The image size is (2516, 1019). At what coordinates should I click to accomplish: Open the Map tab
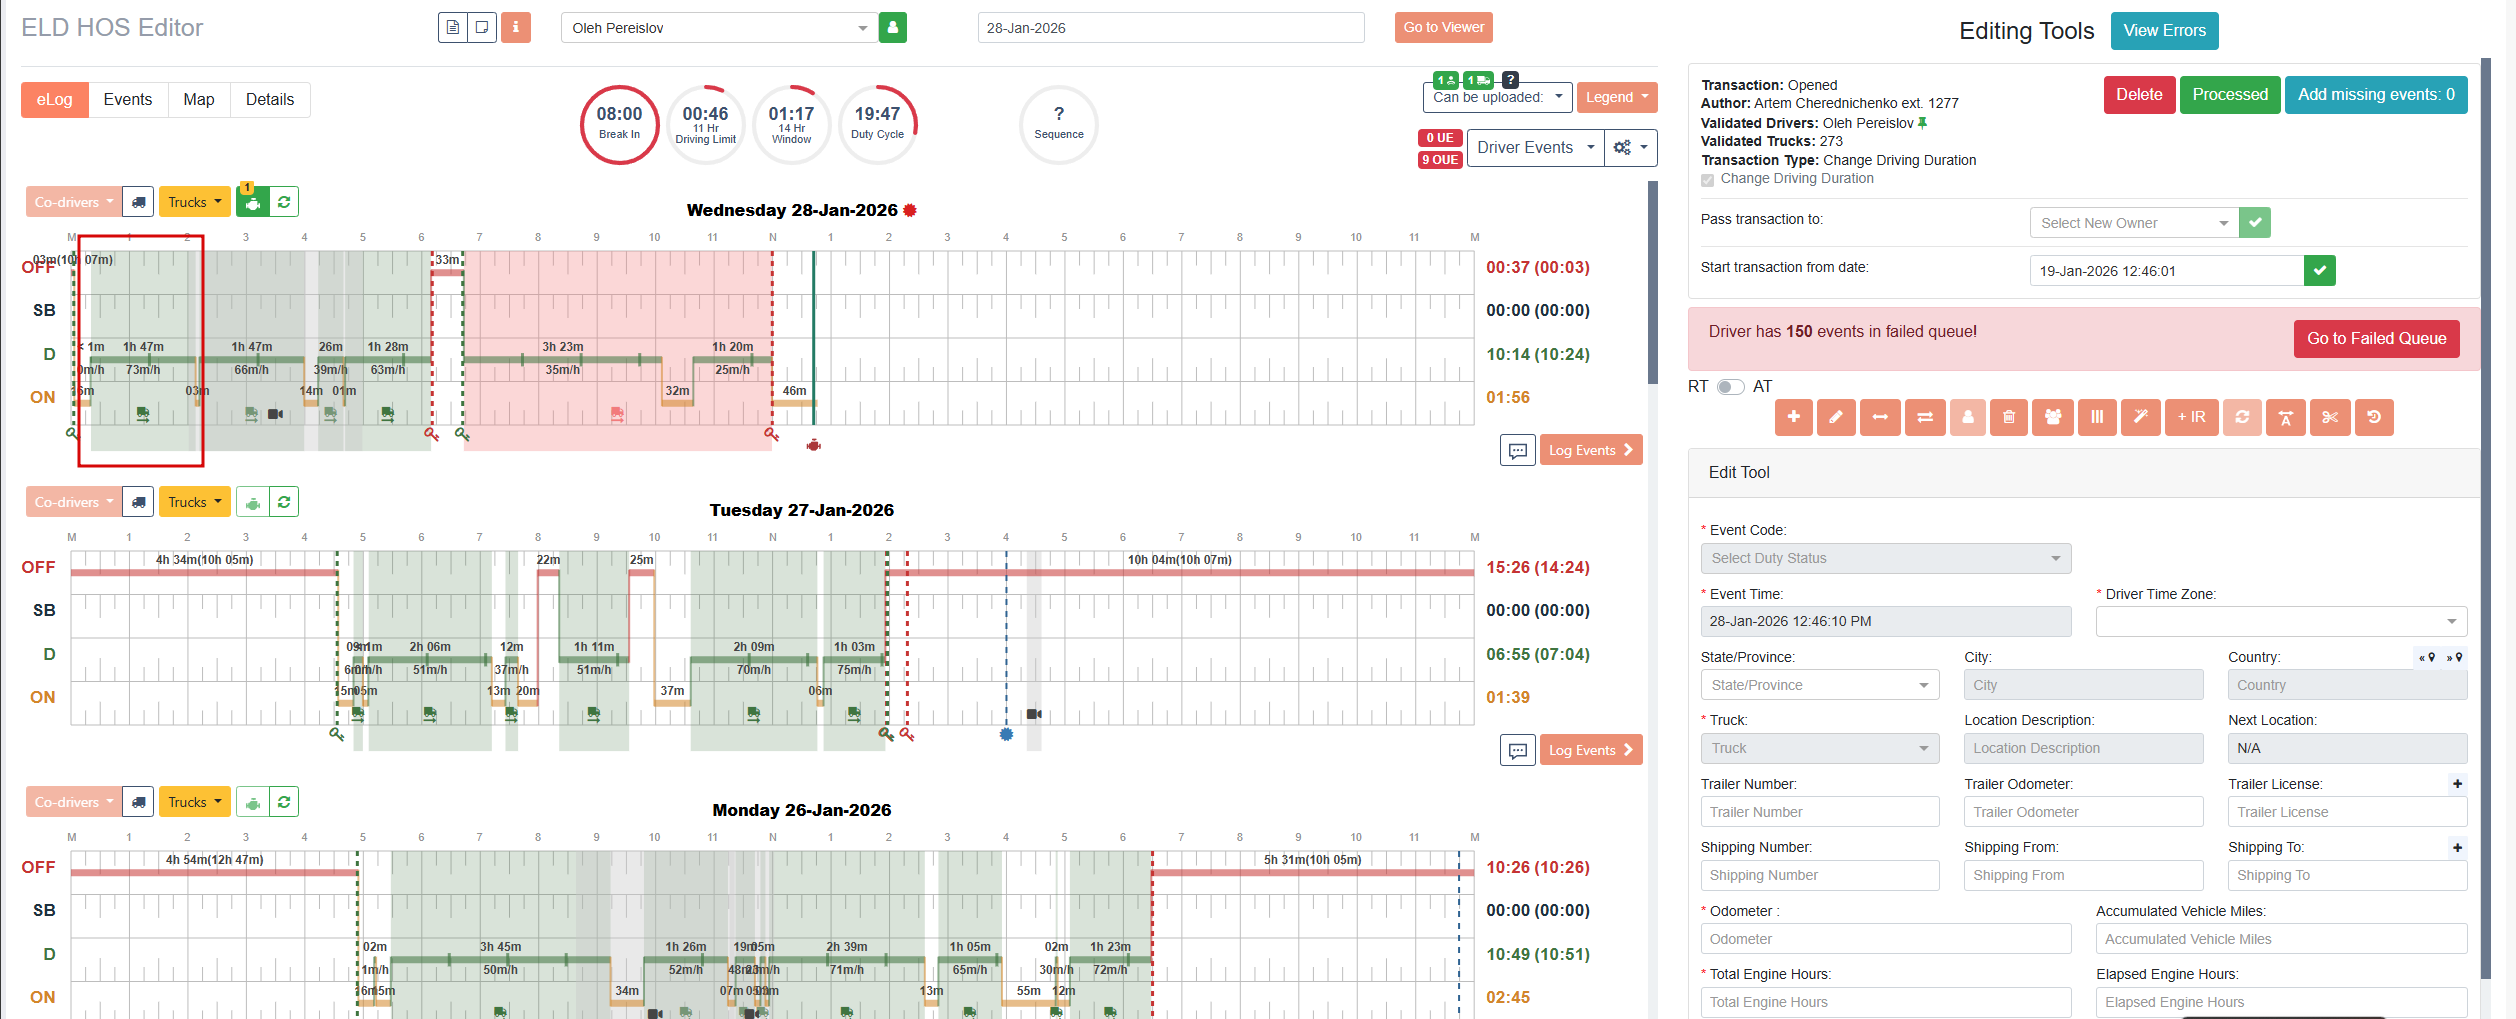[x=199, y=100]
